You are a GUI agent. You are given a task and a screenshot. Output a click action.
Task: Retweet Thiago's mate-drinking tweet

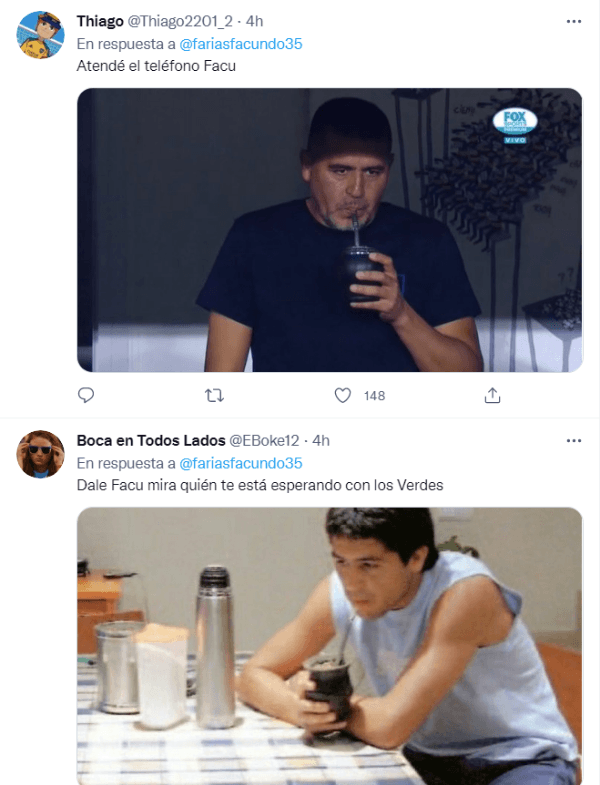(214, 396)
